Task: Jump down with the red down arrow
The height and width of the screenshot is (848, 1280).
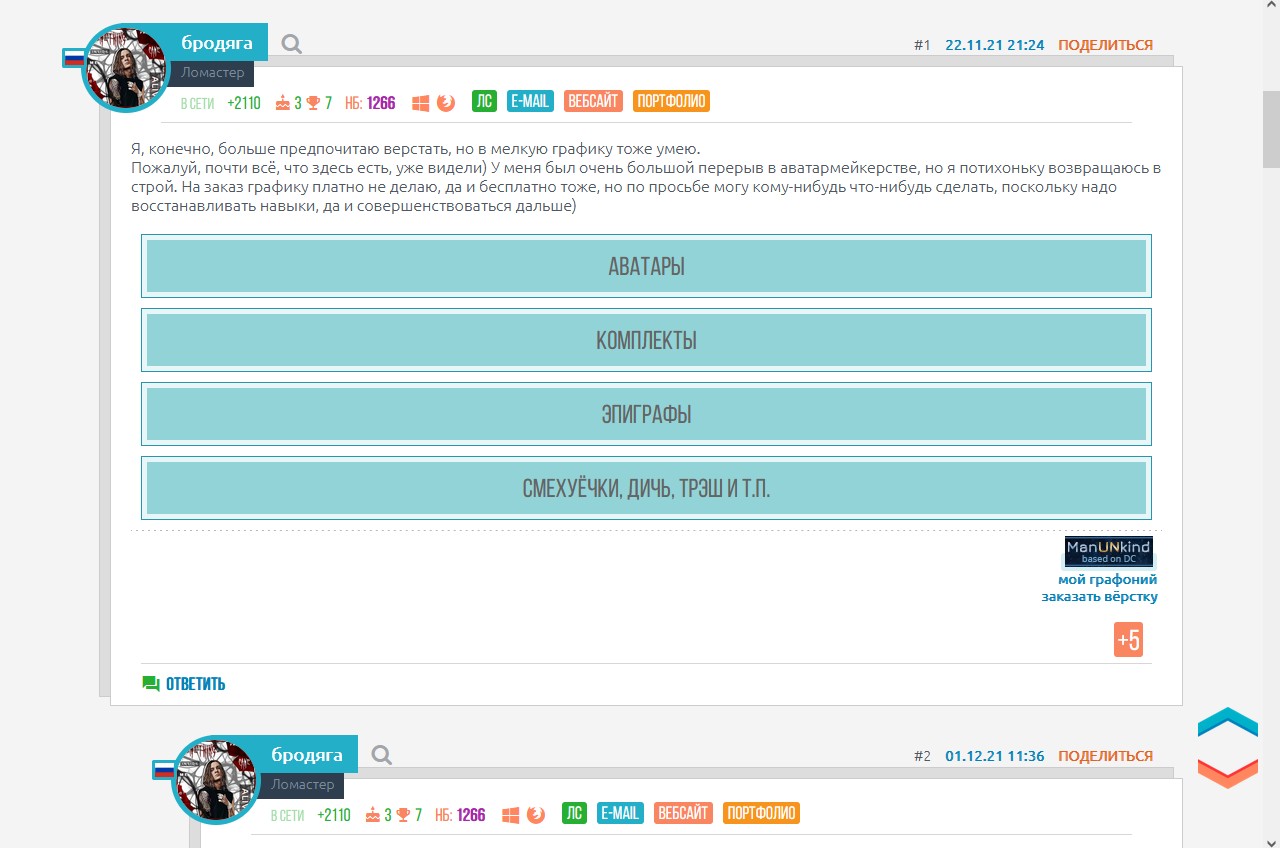Action: click(1227, 773)
